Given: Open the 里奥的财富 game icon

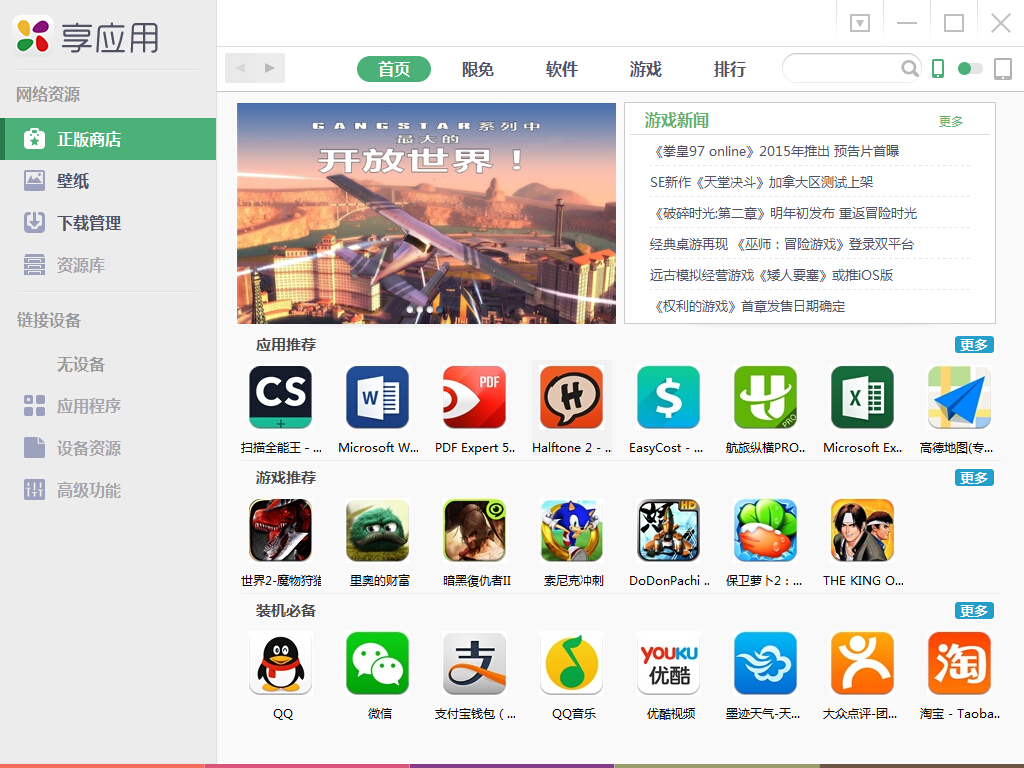Looking at the screenshot, I should (377, 530).
